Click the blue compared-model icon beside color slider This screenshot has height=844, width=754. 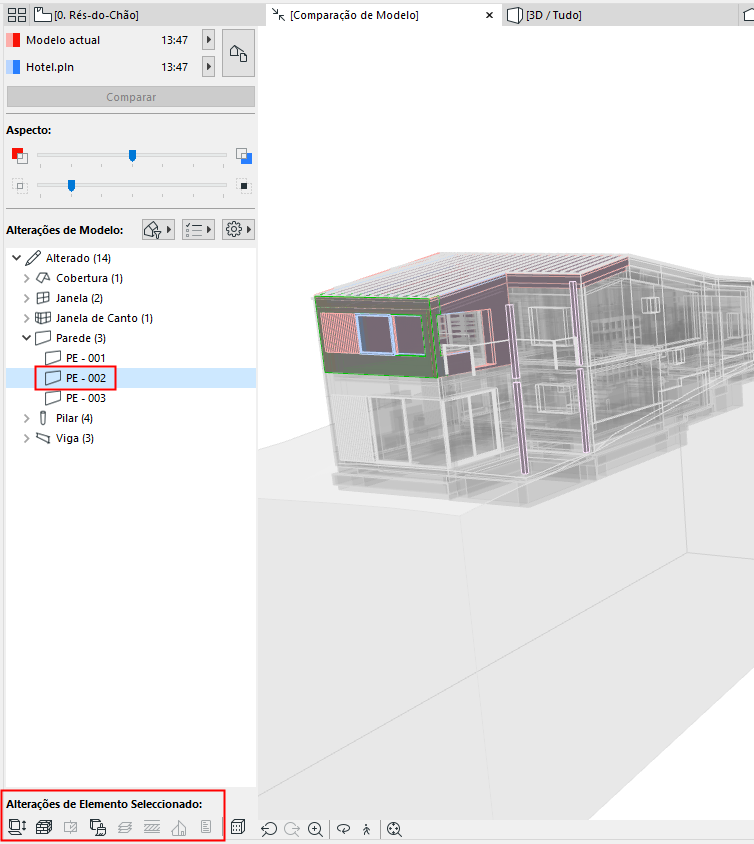[x=244, y=156]
